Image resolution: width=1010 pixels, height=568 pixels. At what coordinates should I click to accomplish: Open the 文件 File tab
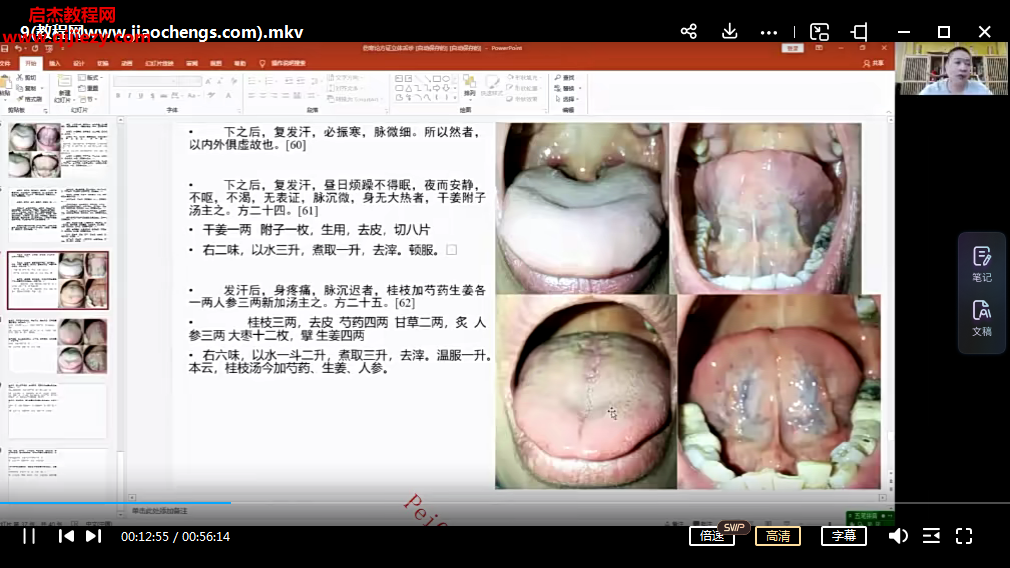tap(6, 63)
